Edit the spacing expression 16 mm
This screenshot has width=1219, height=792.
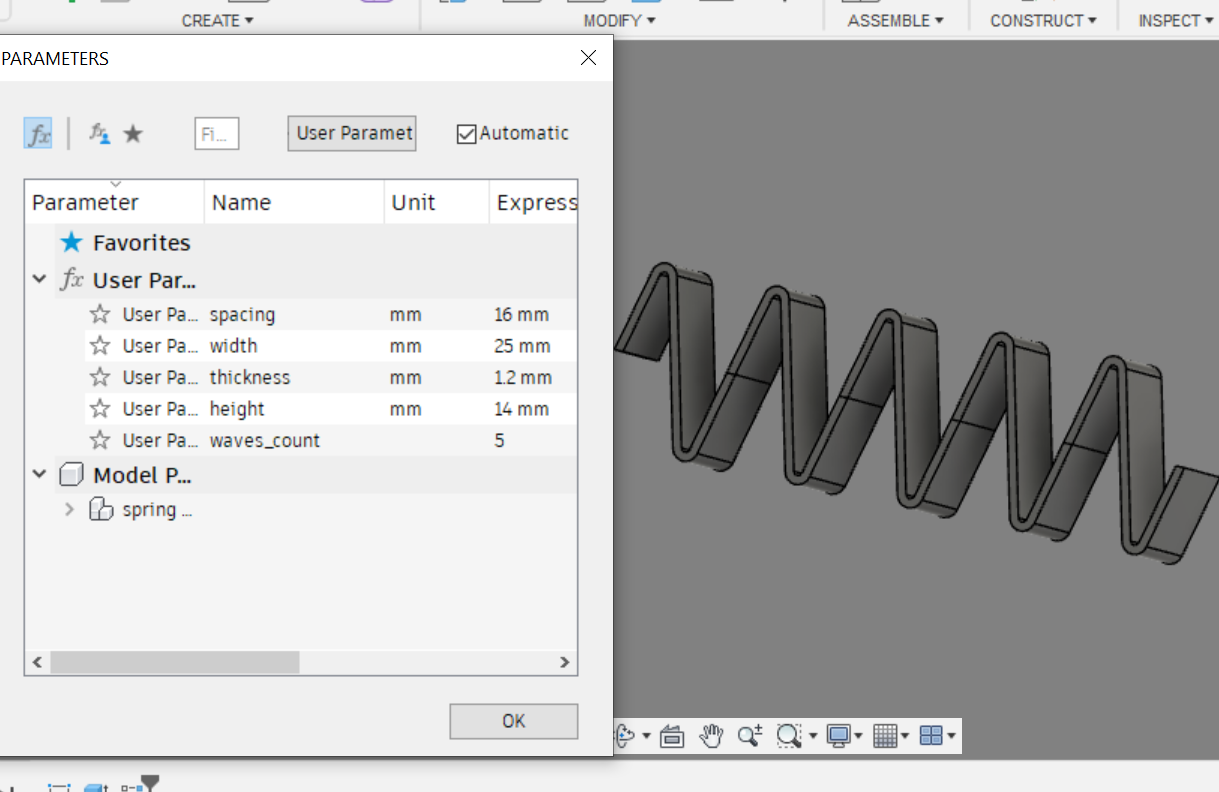tap(522, 314)
